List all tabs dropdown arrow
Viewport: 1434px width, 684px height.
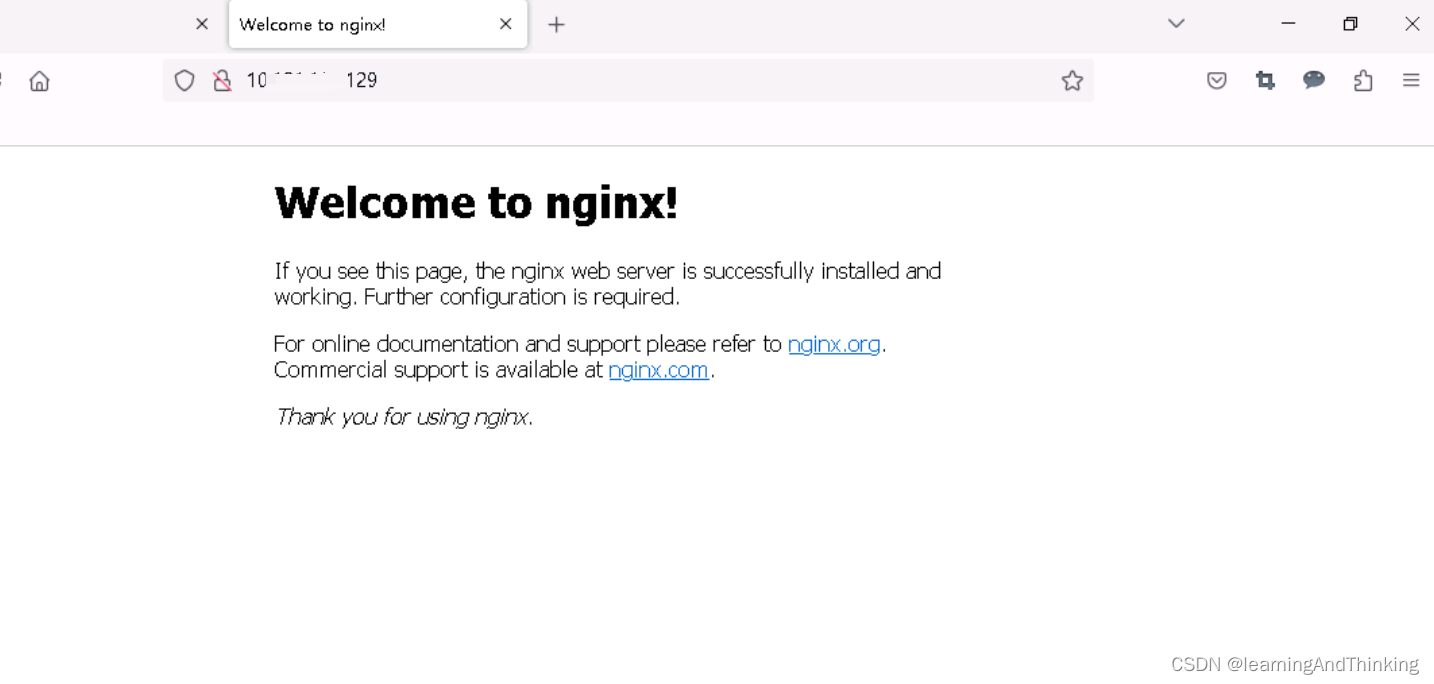coord(1176,24)
